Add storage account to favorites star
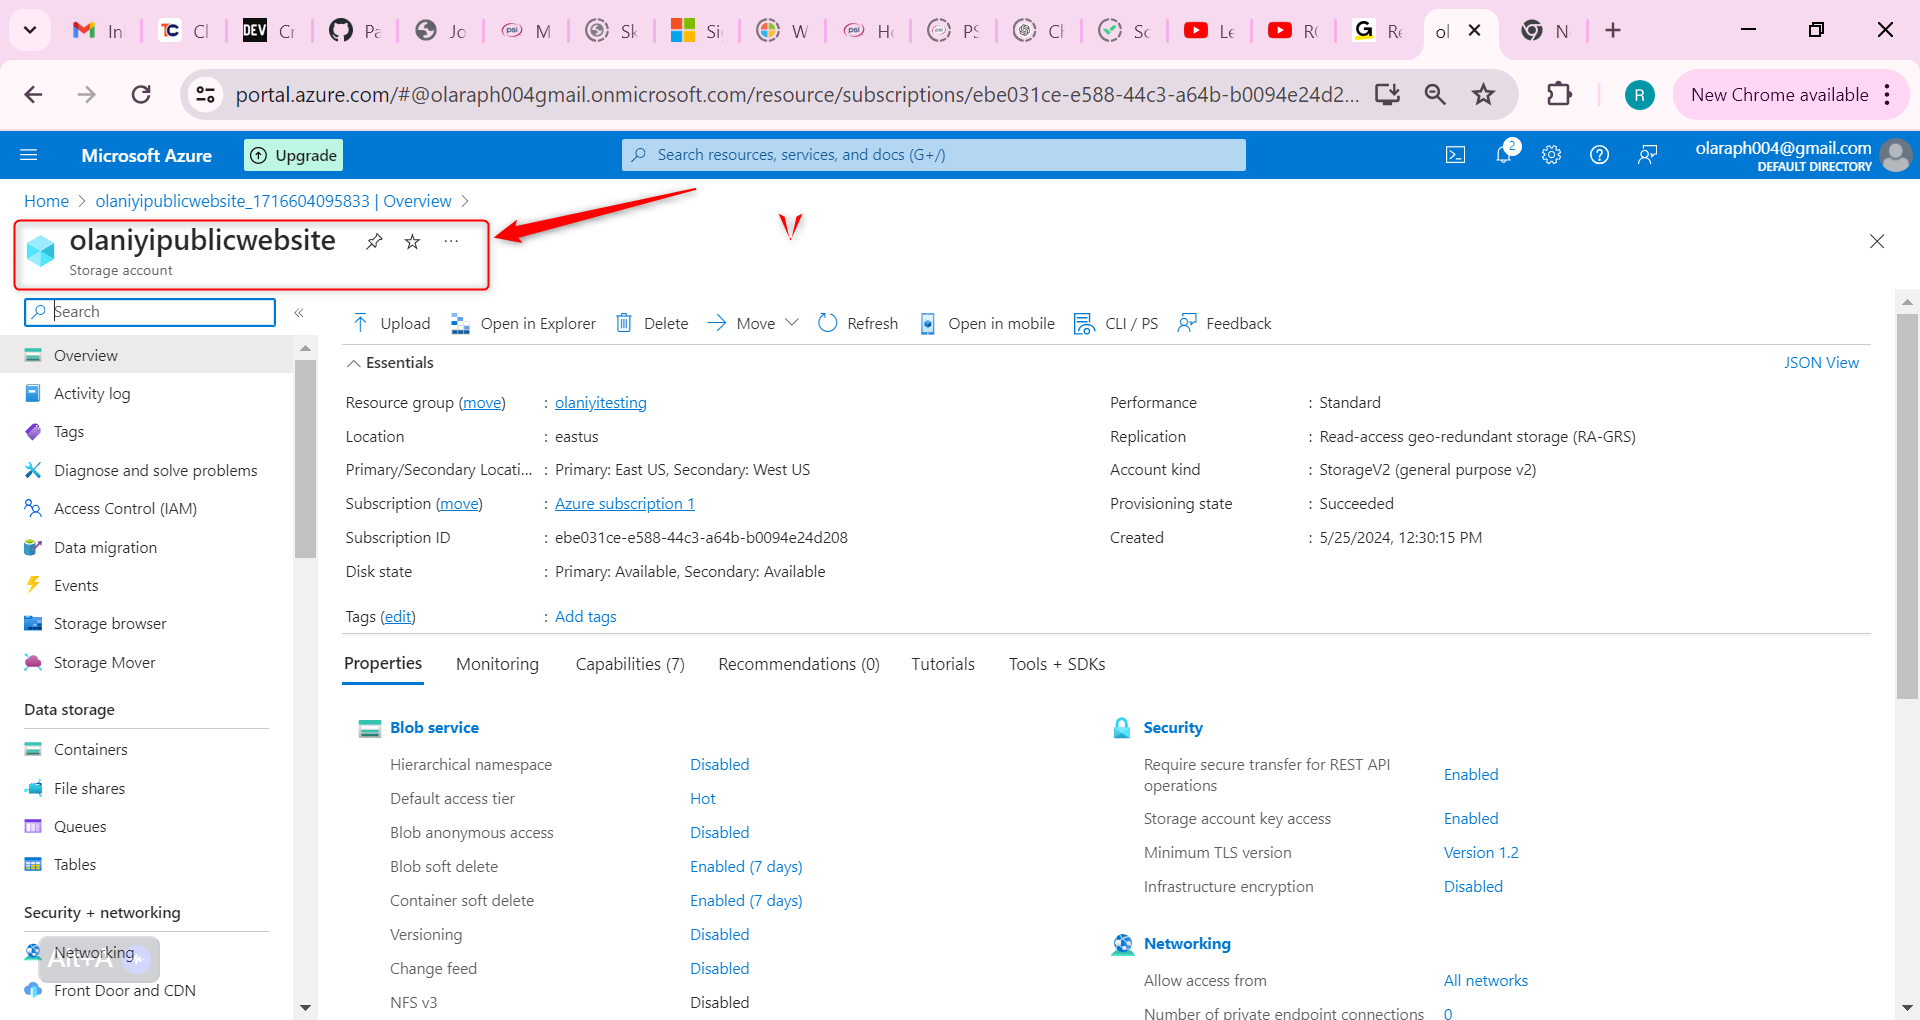1920x1020 pixels. [x=412, y=241]
